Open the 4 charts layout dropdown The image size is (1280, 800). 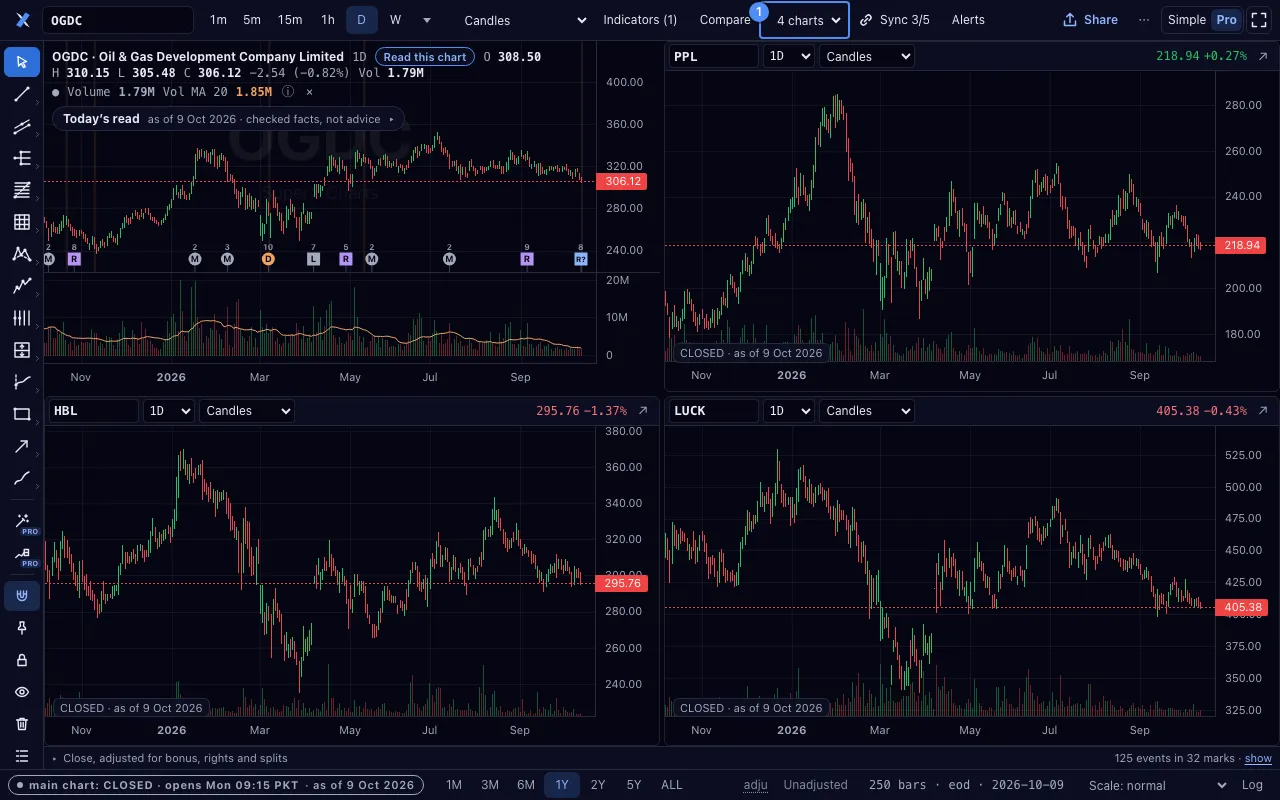[804, 20]
